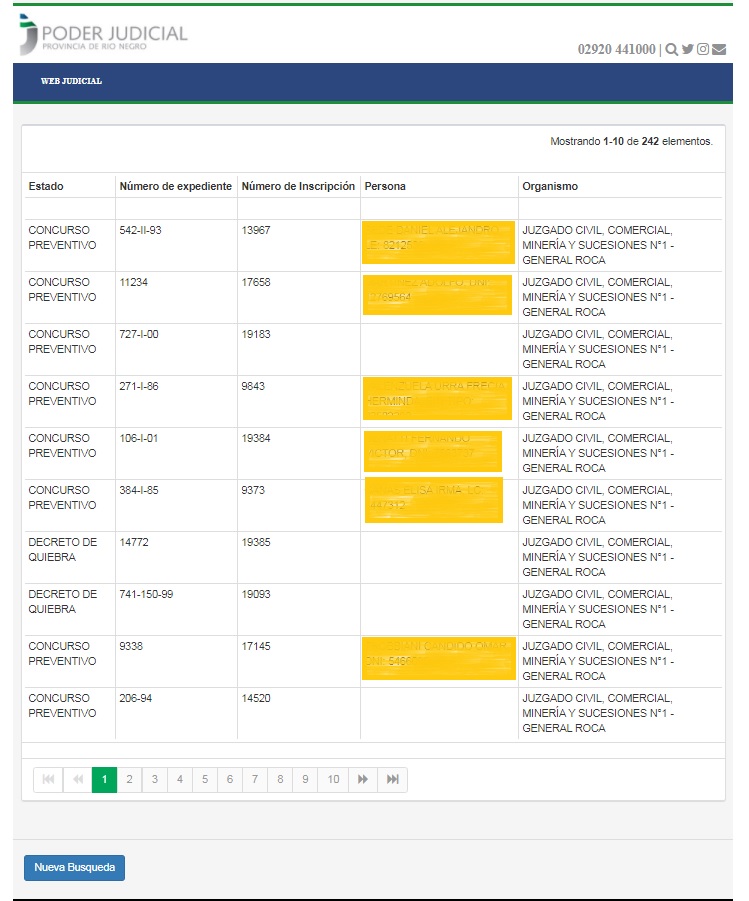Select page 5 in pagination
The image size is (749, 901).
[205, 779]
